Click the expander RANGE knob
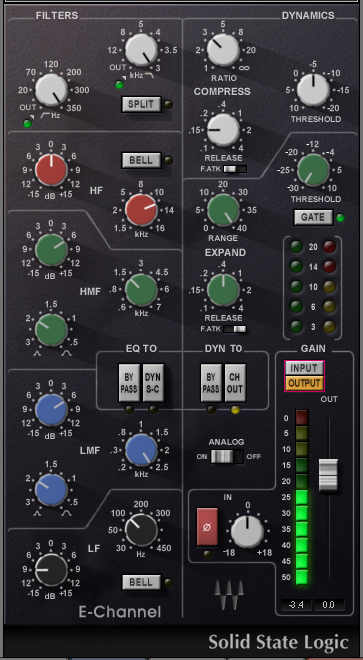The image size is (363, 660). click(223, 210)
